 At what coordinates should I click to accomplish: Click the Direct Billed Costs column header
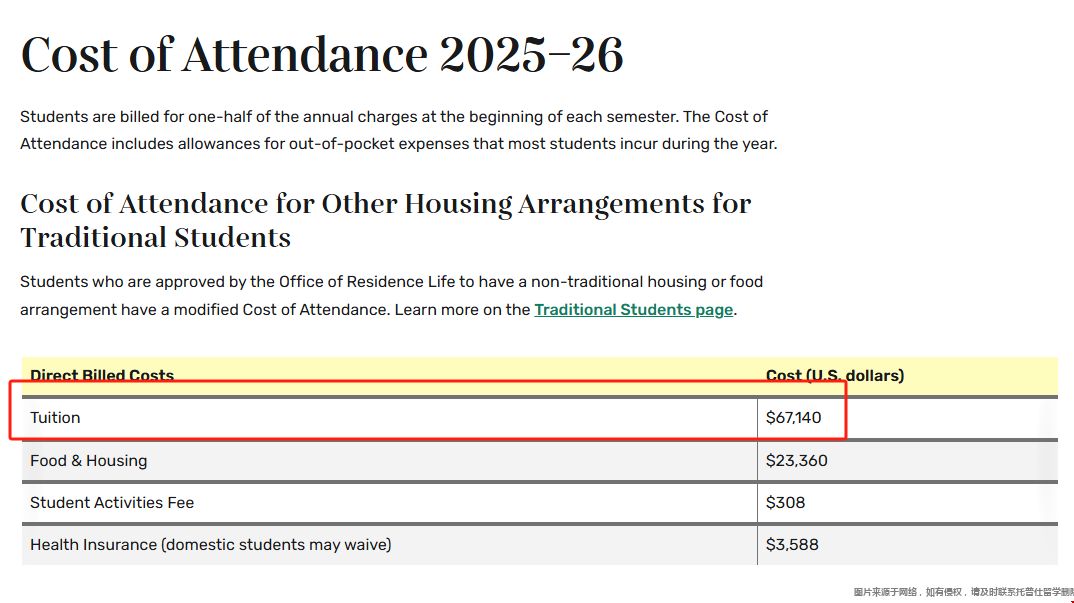coord(102,376)
